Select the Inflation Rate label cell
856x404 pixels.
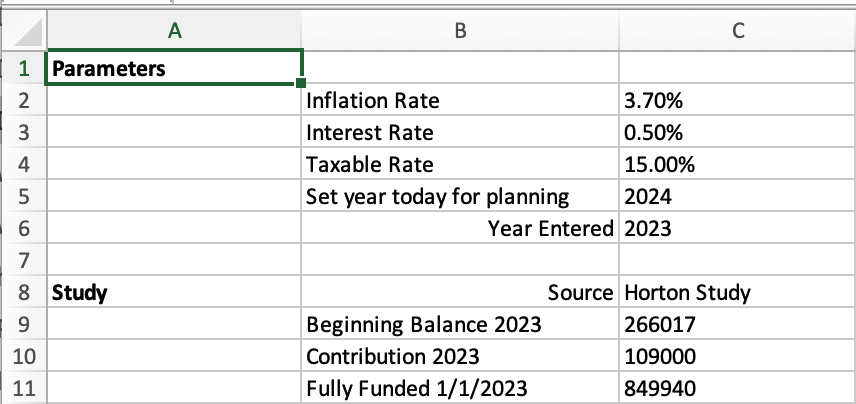coord(460,101)
